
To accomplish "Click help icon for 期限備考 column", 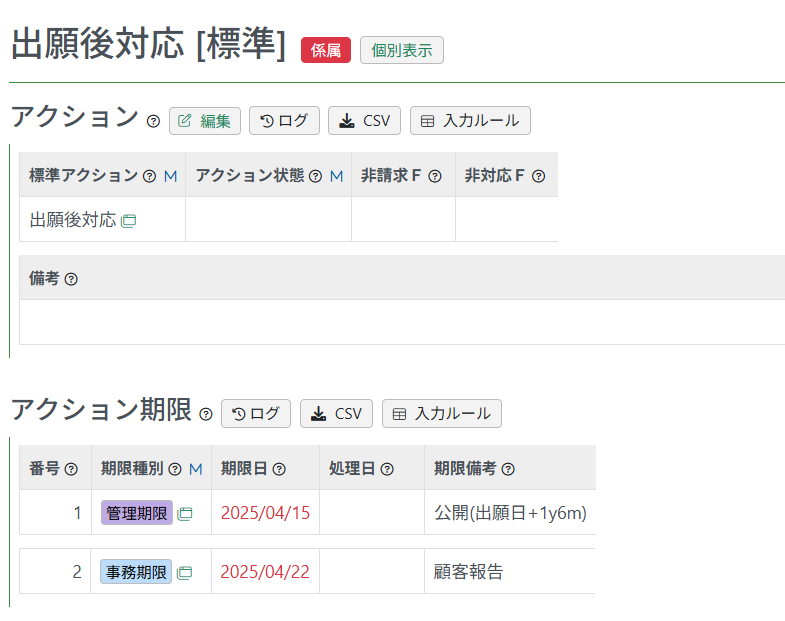I will [508, 469].
